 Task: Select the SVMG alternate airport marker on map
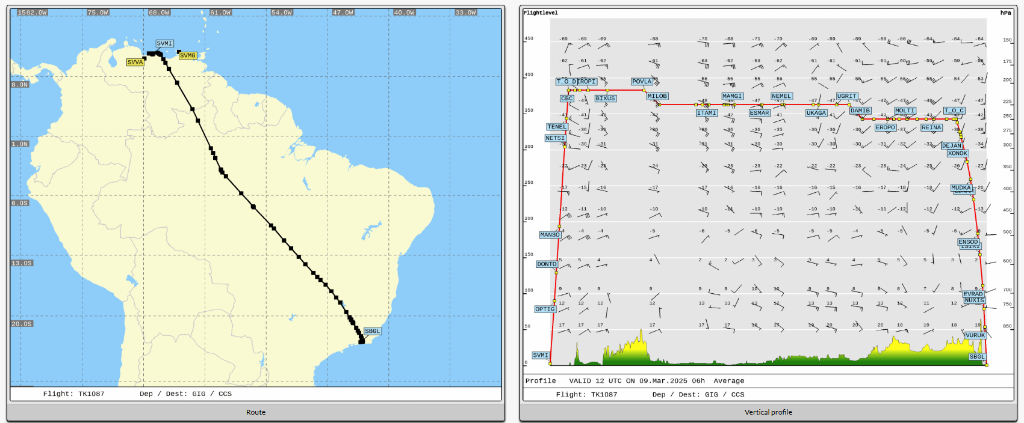coord(188,55)
